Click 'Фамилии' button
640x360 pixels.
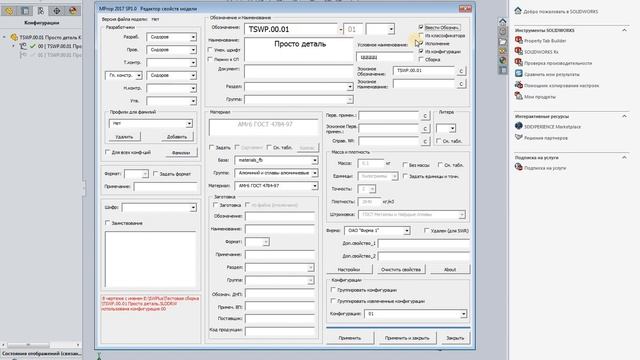click(x=181, y=153)
